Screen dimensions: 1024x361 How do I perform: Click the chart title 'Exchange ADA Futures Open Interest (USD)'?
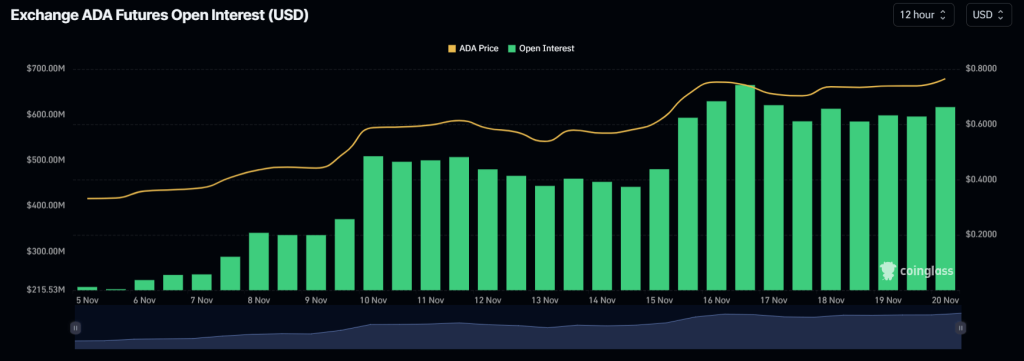coord(159,16)
